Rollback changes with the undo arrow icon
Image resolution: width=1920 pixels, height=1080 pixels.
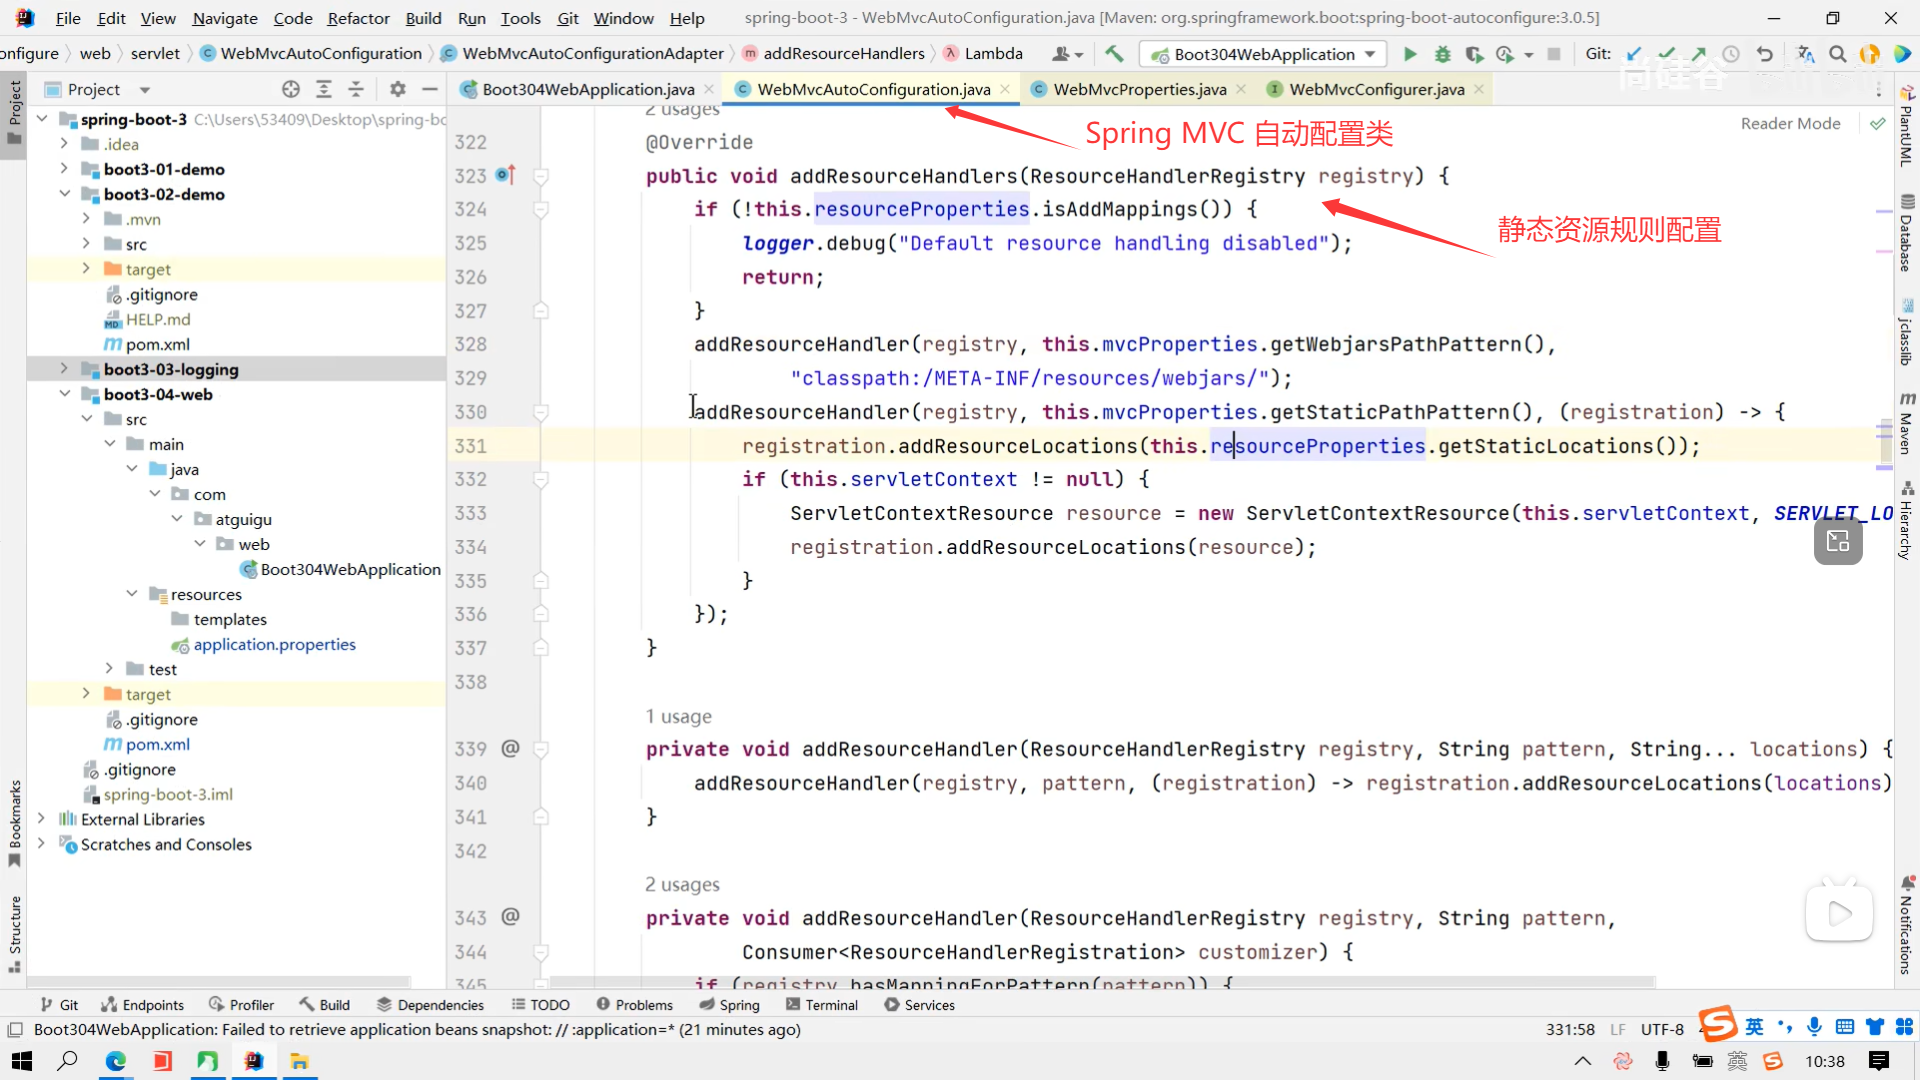(1764, 54)
